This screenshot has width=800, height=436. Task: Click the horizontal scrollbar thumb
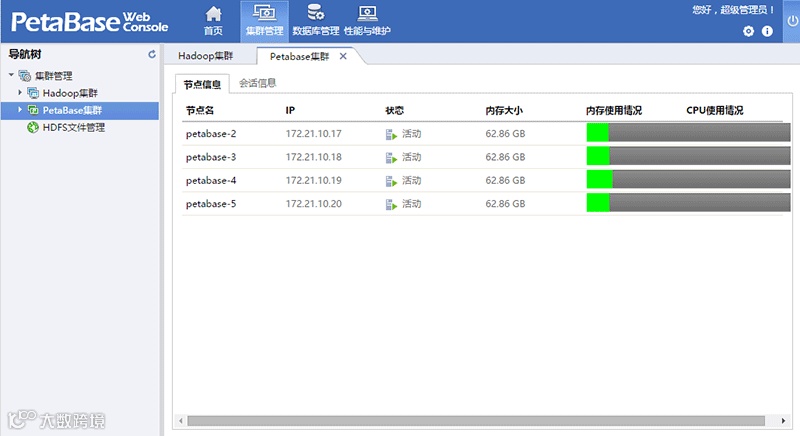tap(476, 421)
